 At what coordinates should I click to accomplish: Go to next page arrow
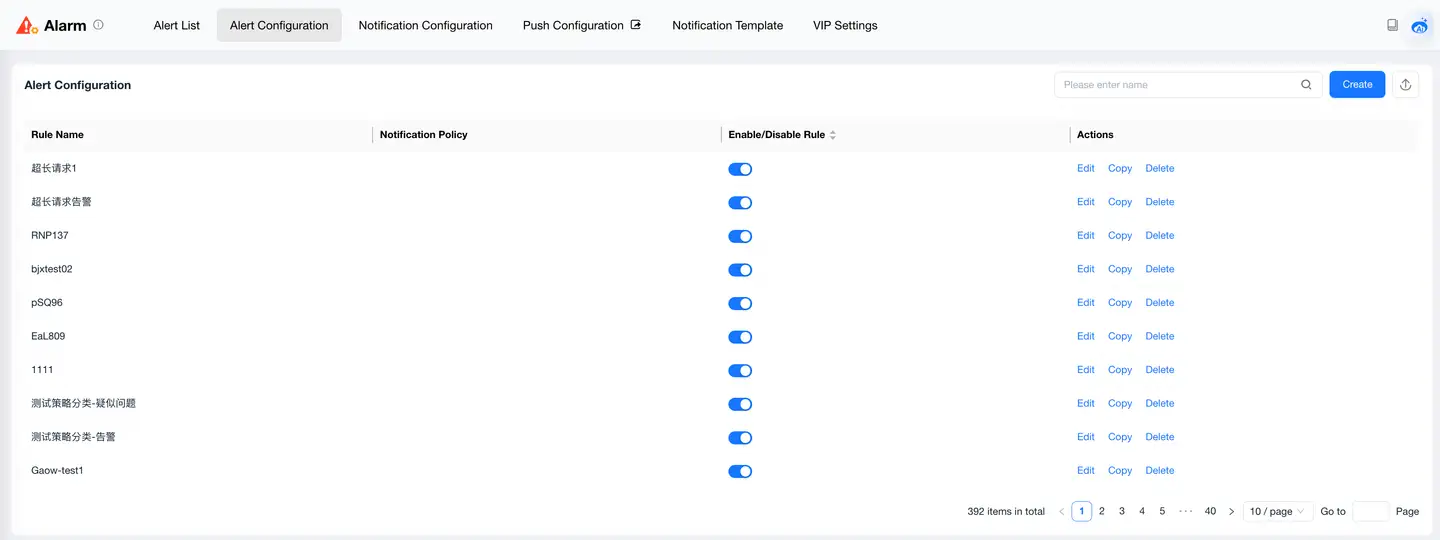point(1231,512)
